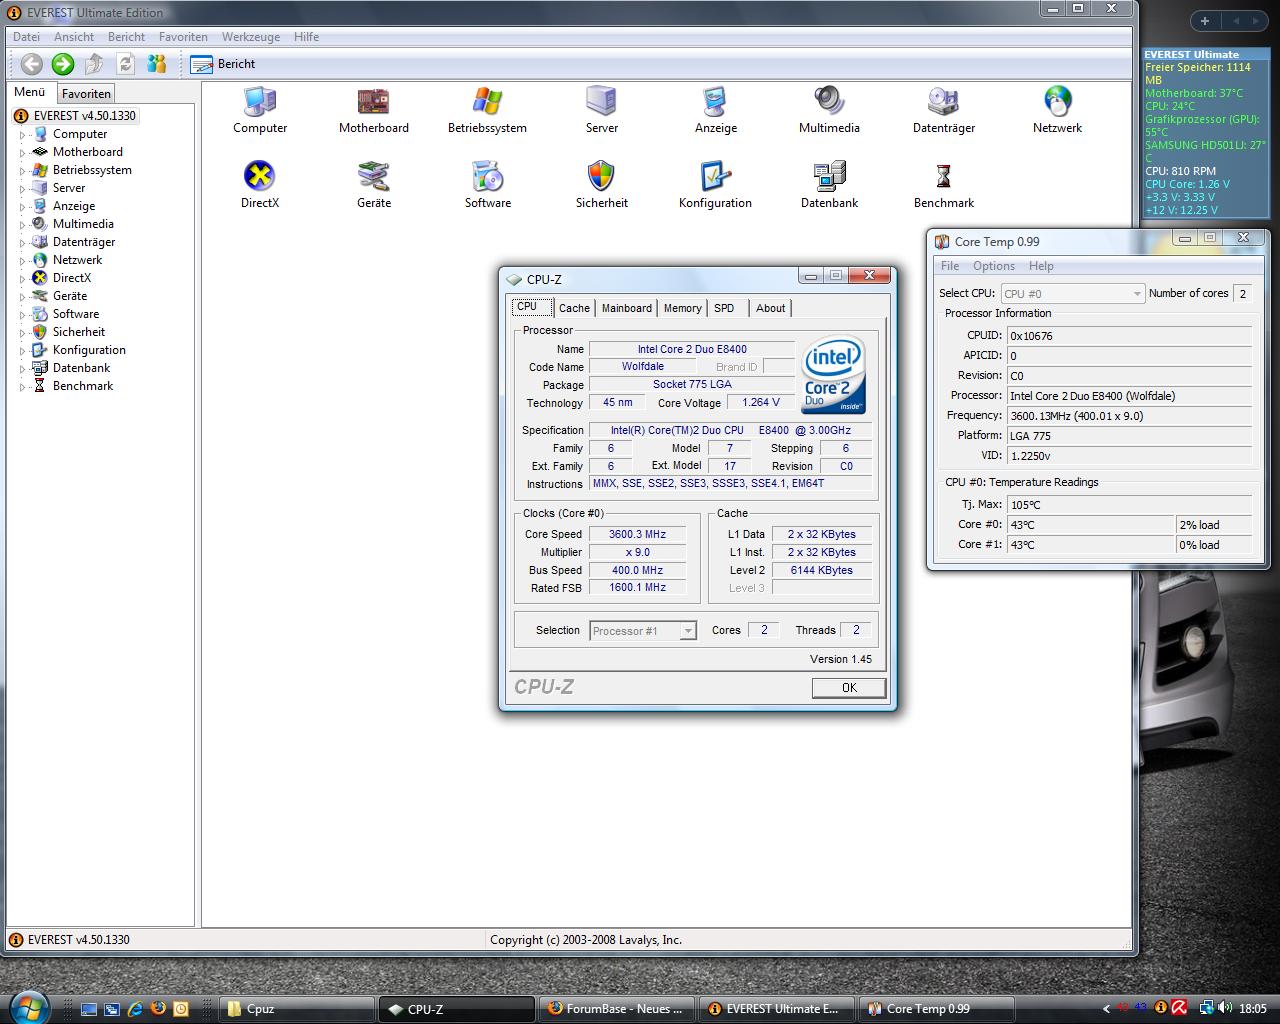Open the Motherboard category icon
Viewport: 1280px width, 1024px height.
click(x=373, y=101)
